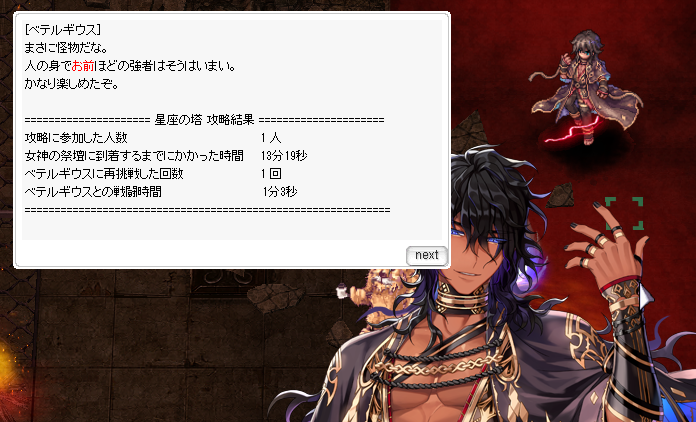Click the [ベテルギウス] speaker name
The image size is (696, 422).
point(63,30)
